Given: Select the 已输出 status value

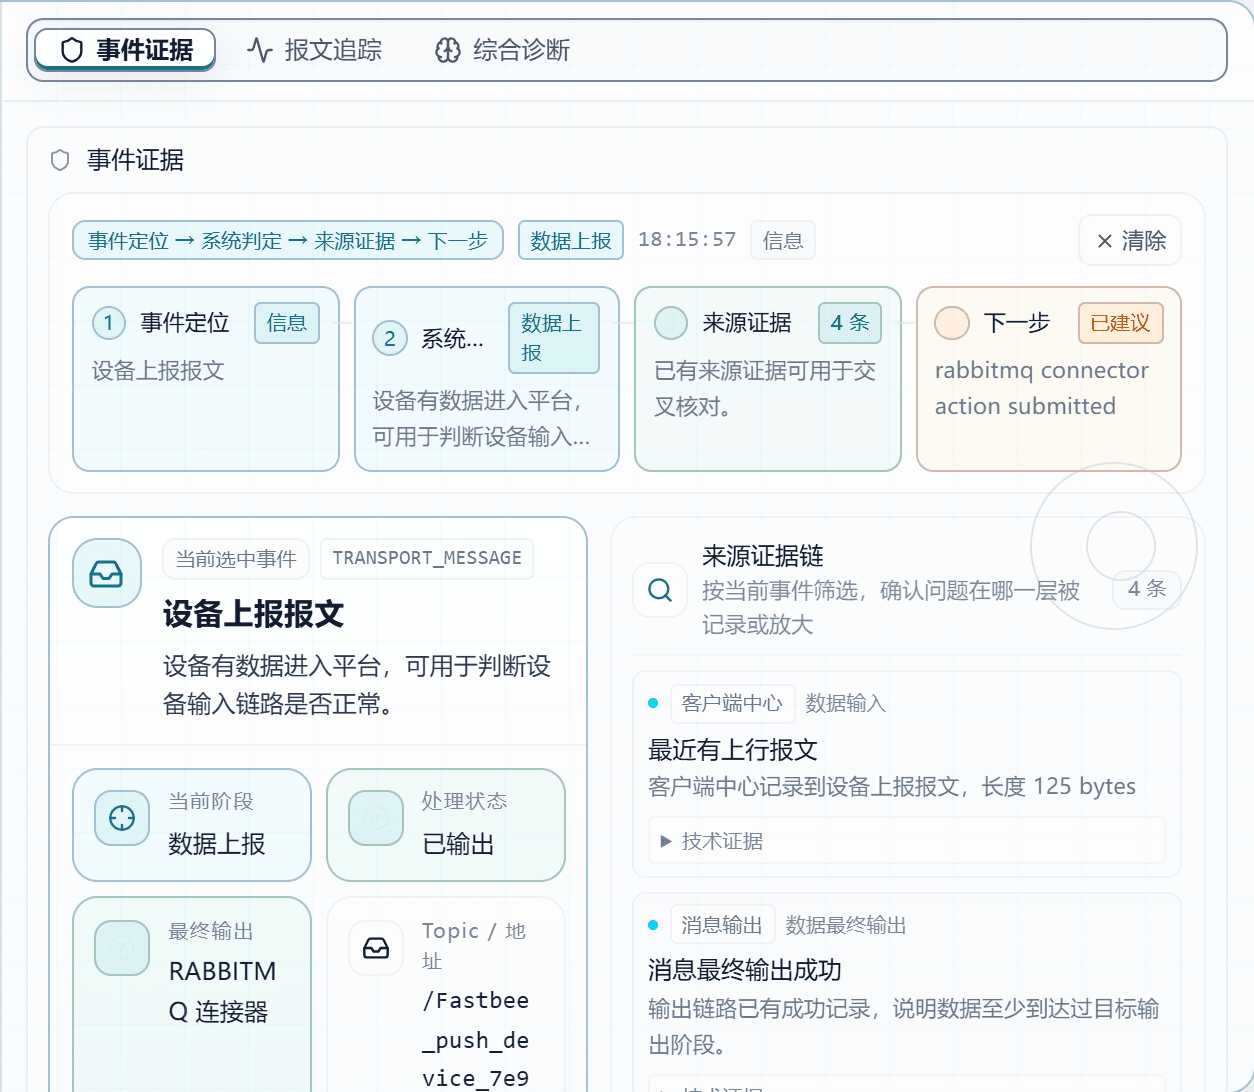Looking at the screenshot, I should pos(458,844).
